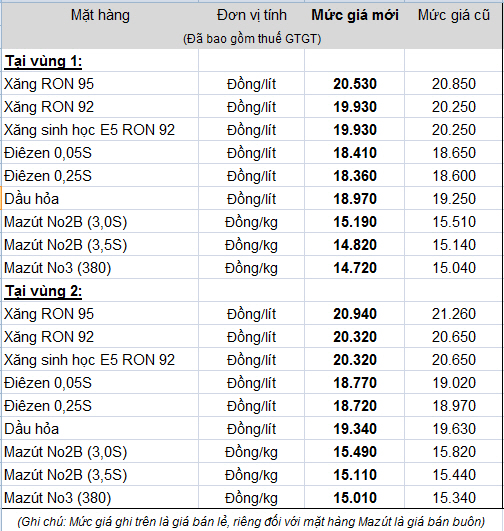Screen dimensions: 504x531
Task: Click the 'Đơn vị tính' header cell
Action: [x=252, y=15]
